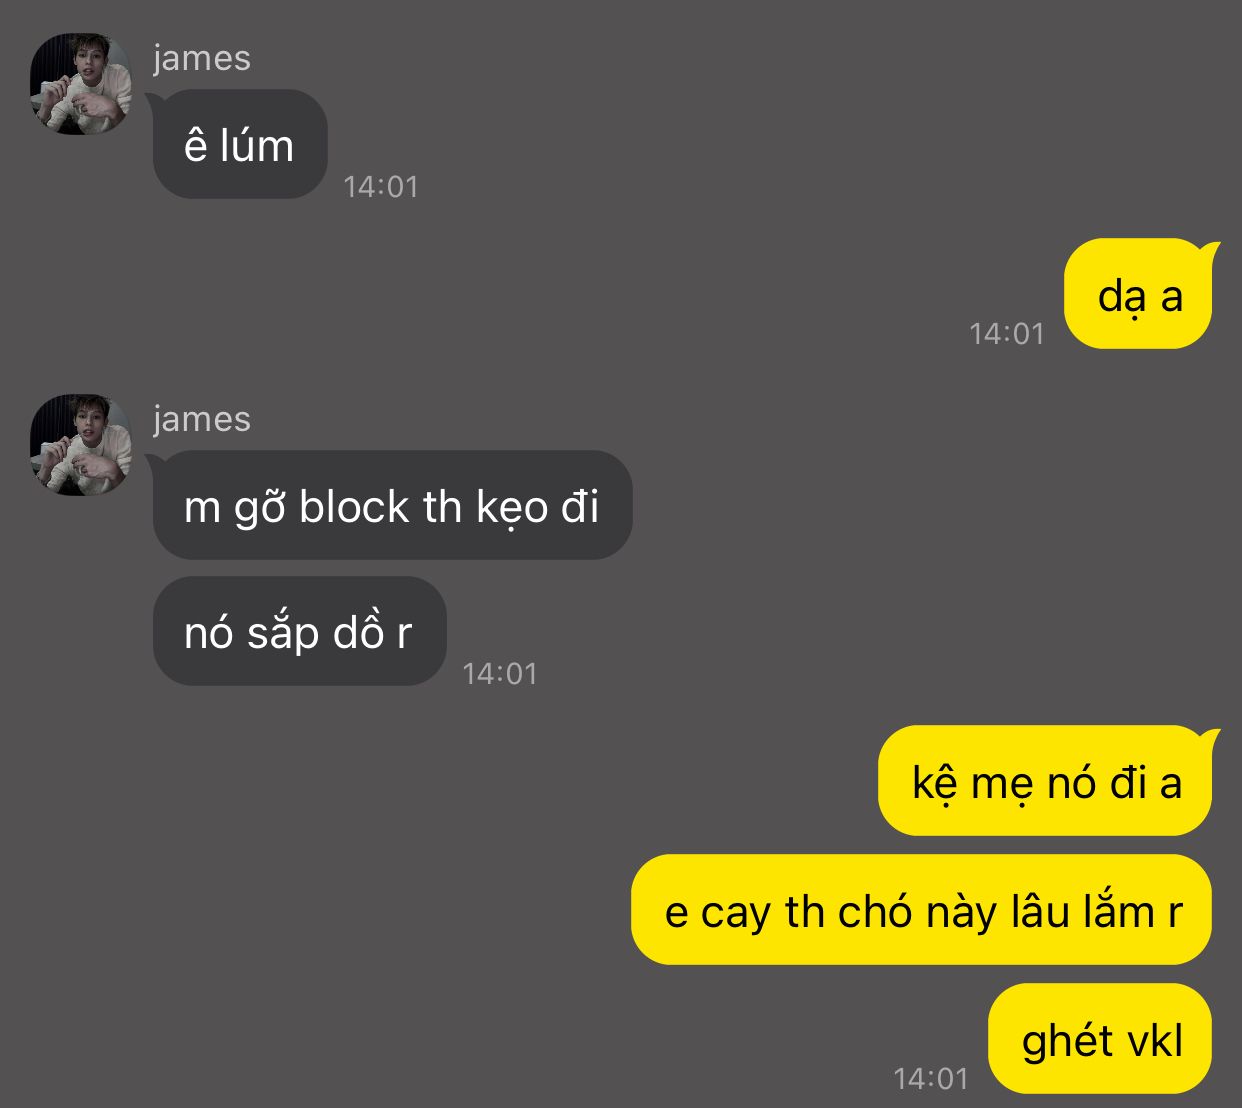Click the 14:01 timestamp beside 'dạ a'
Screen dimensions: 1242x1108
tap(1007, 334)
